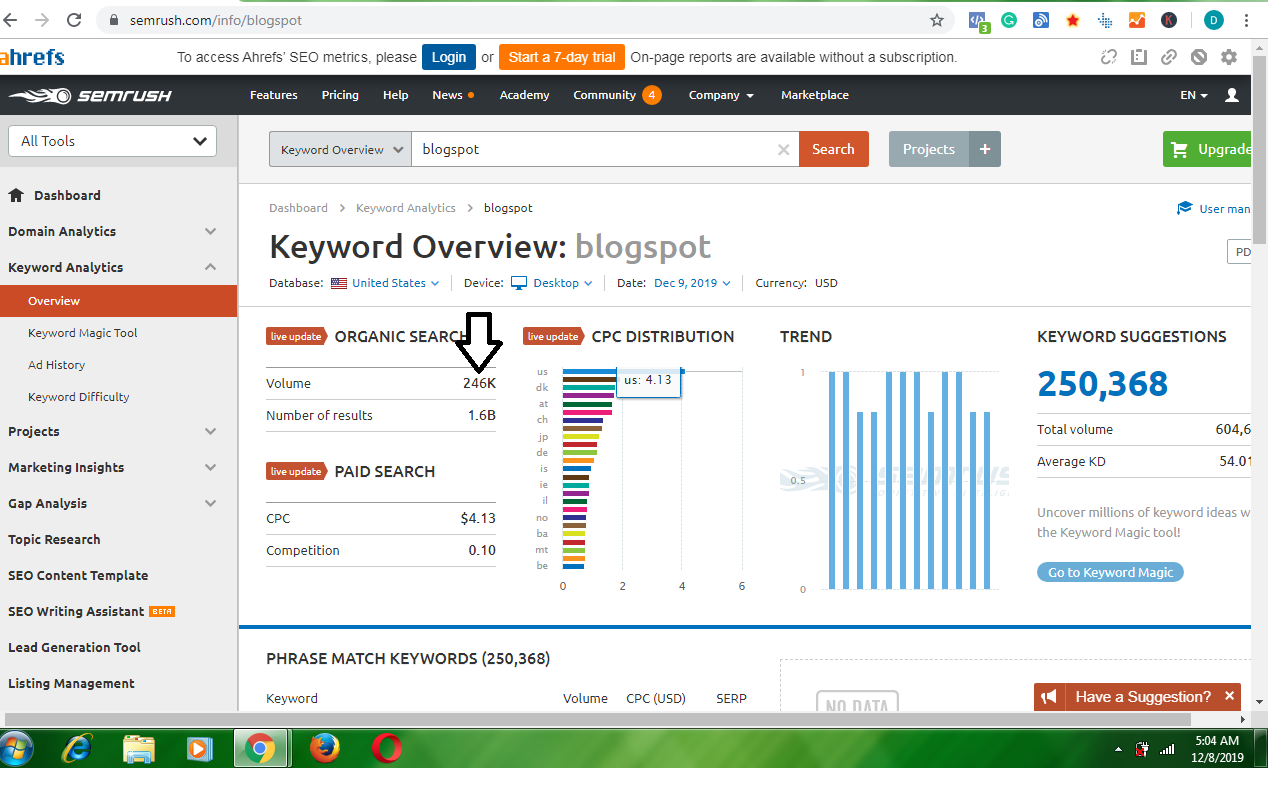Open the Marketplace menu item
The height and width of the screenshot is (800, 1280).
tap(814, 95)
